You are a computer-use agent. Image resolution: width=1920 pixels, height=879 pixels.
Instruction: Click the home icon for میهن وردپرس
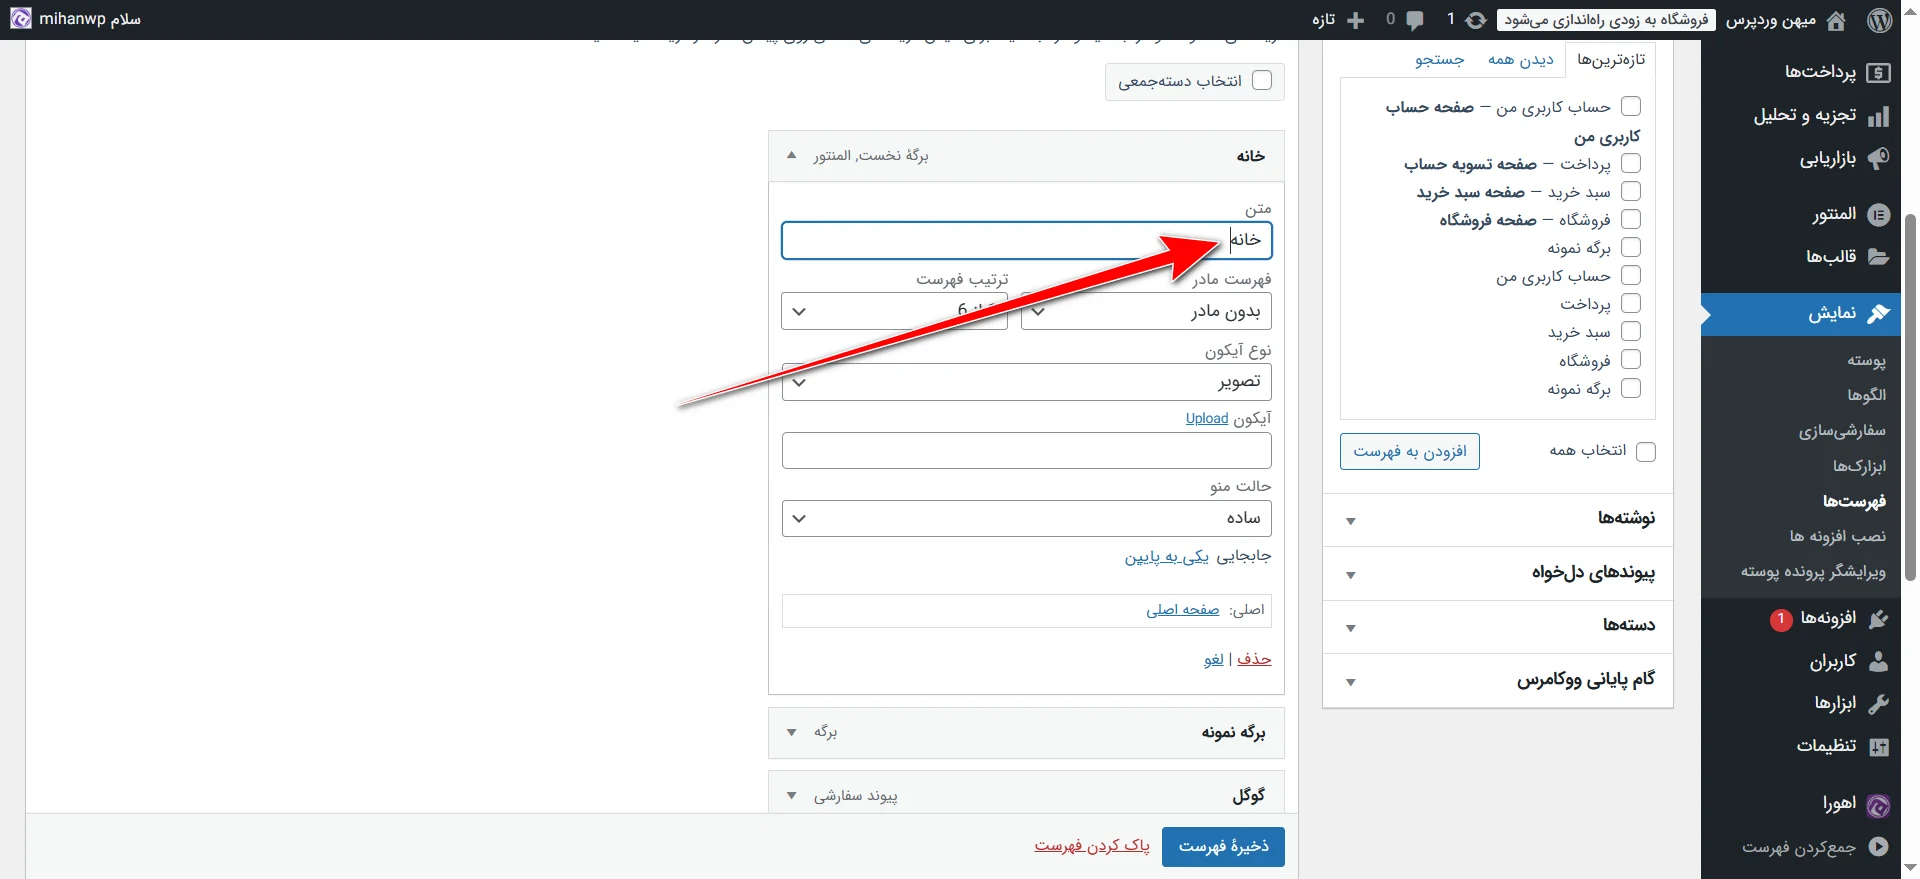[x=1836, y=20]
